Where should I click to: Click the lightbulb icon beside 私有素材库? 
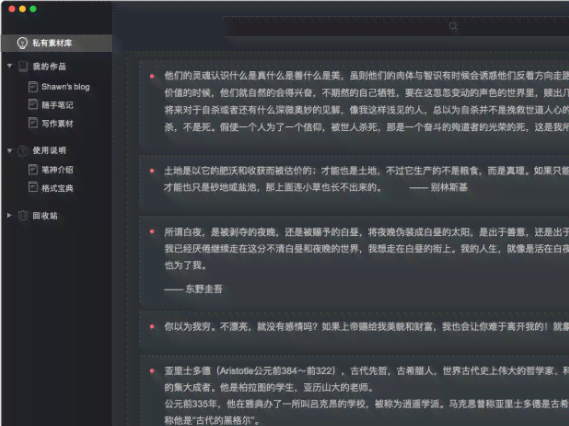click(22, 43)
